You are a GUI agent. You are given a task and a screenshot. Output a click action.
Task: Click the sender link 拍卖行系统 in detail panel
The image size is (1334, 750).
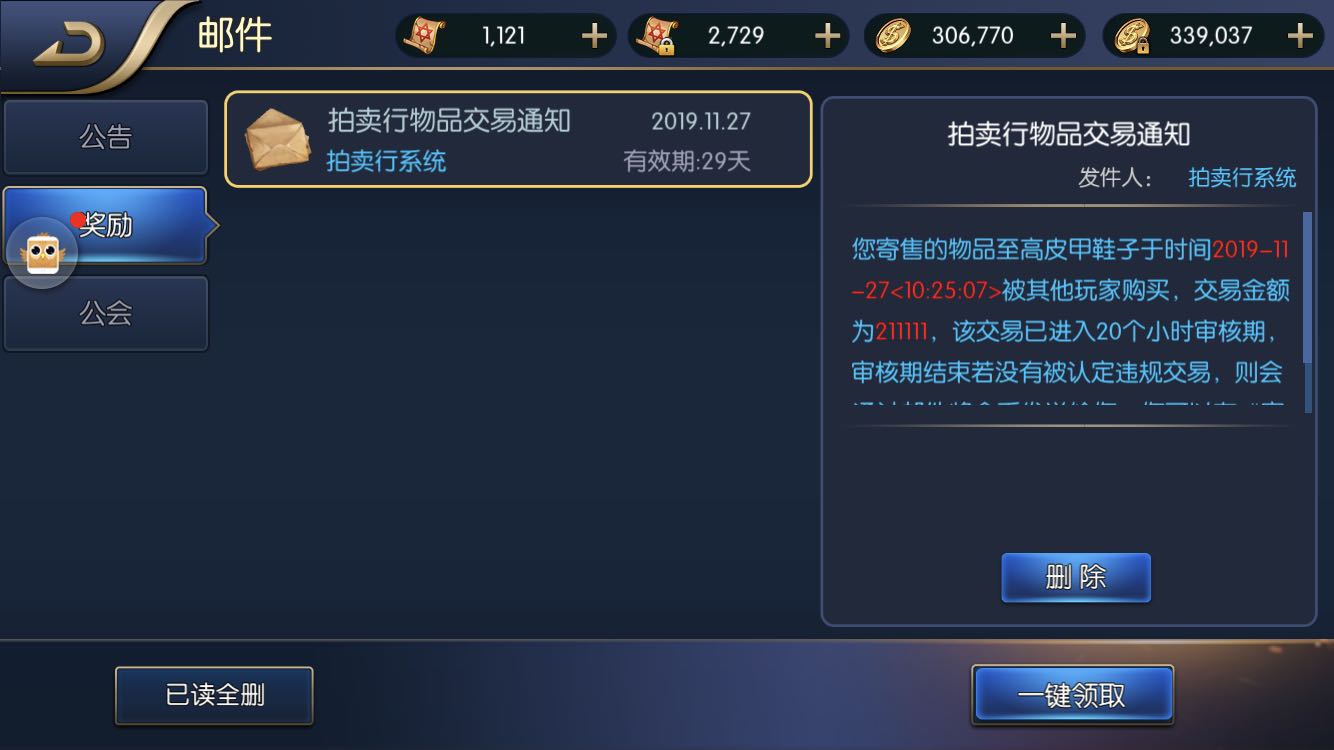point(1242,178)
